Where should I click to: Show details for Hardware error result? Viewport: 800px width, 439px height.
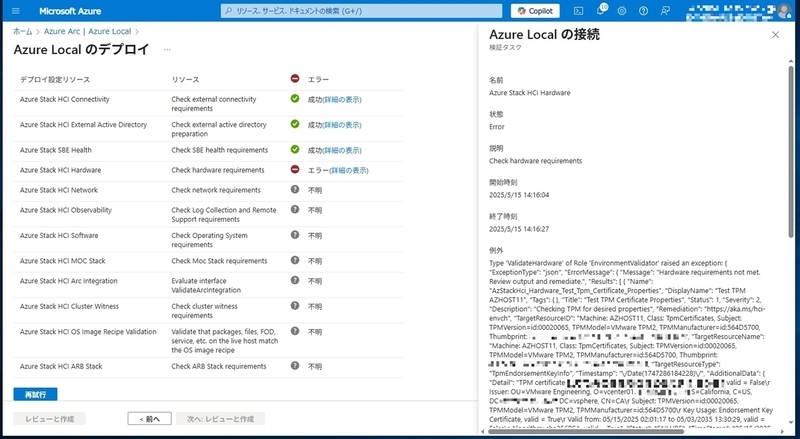point(349,170)
